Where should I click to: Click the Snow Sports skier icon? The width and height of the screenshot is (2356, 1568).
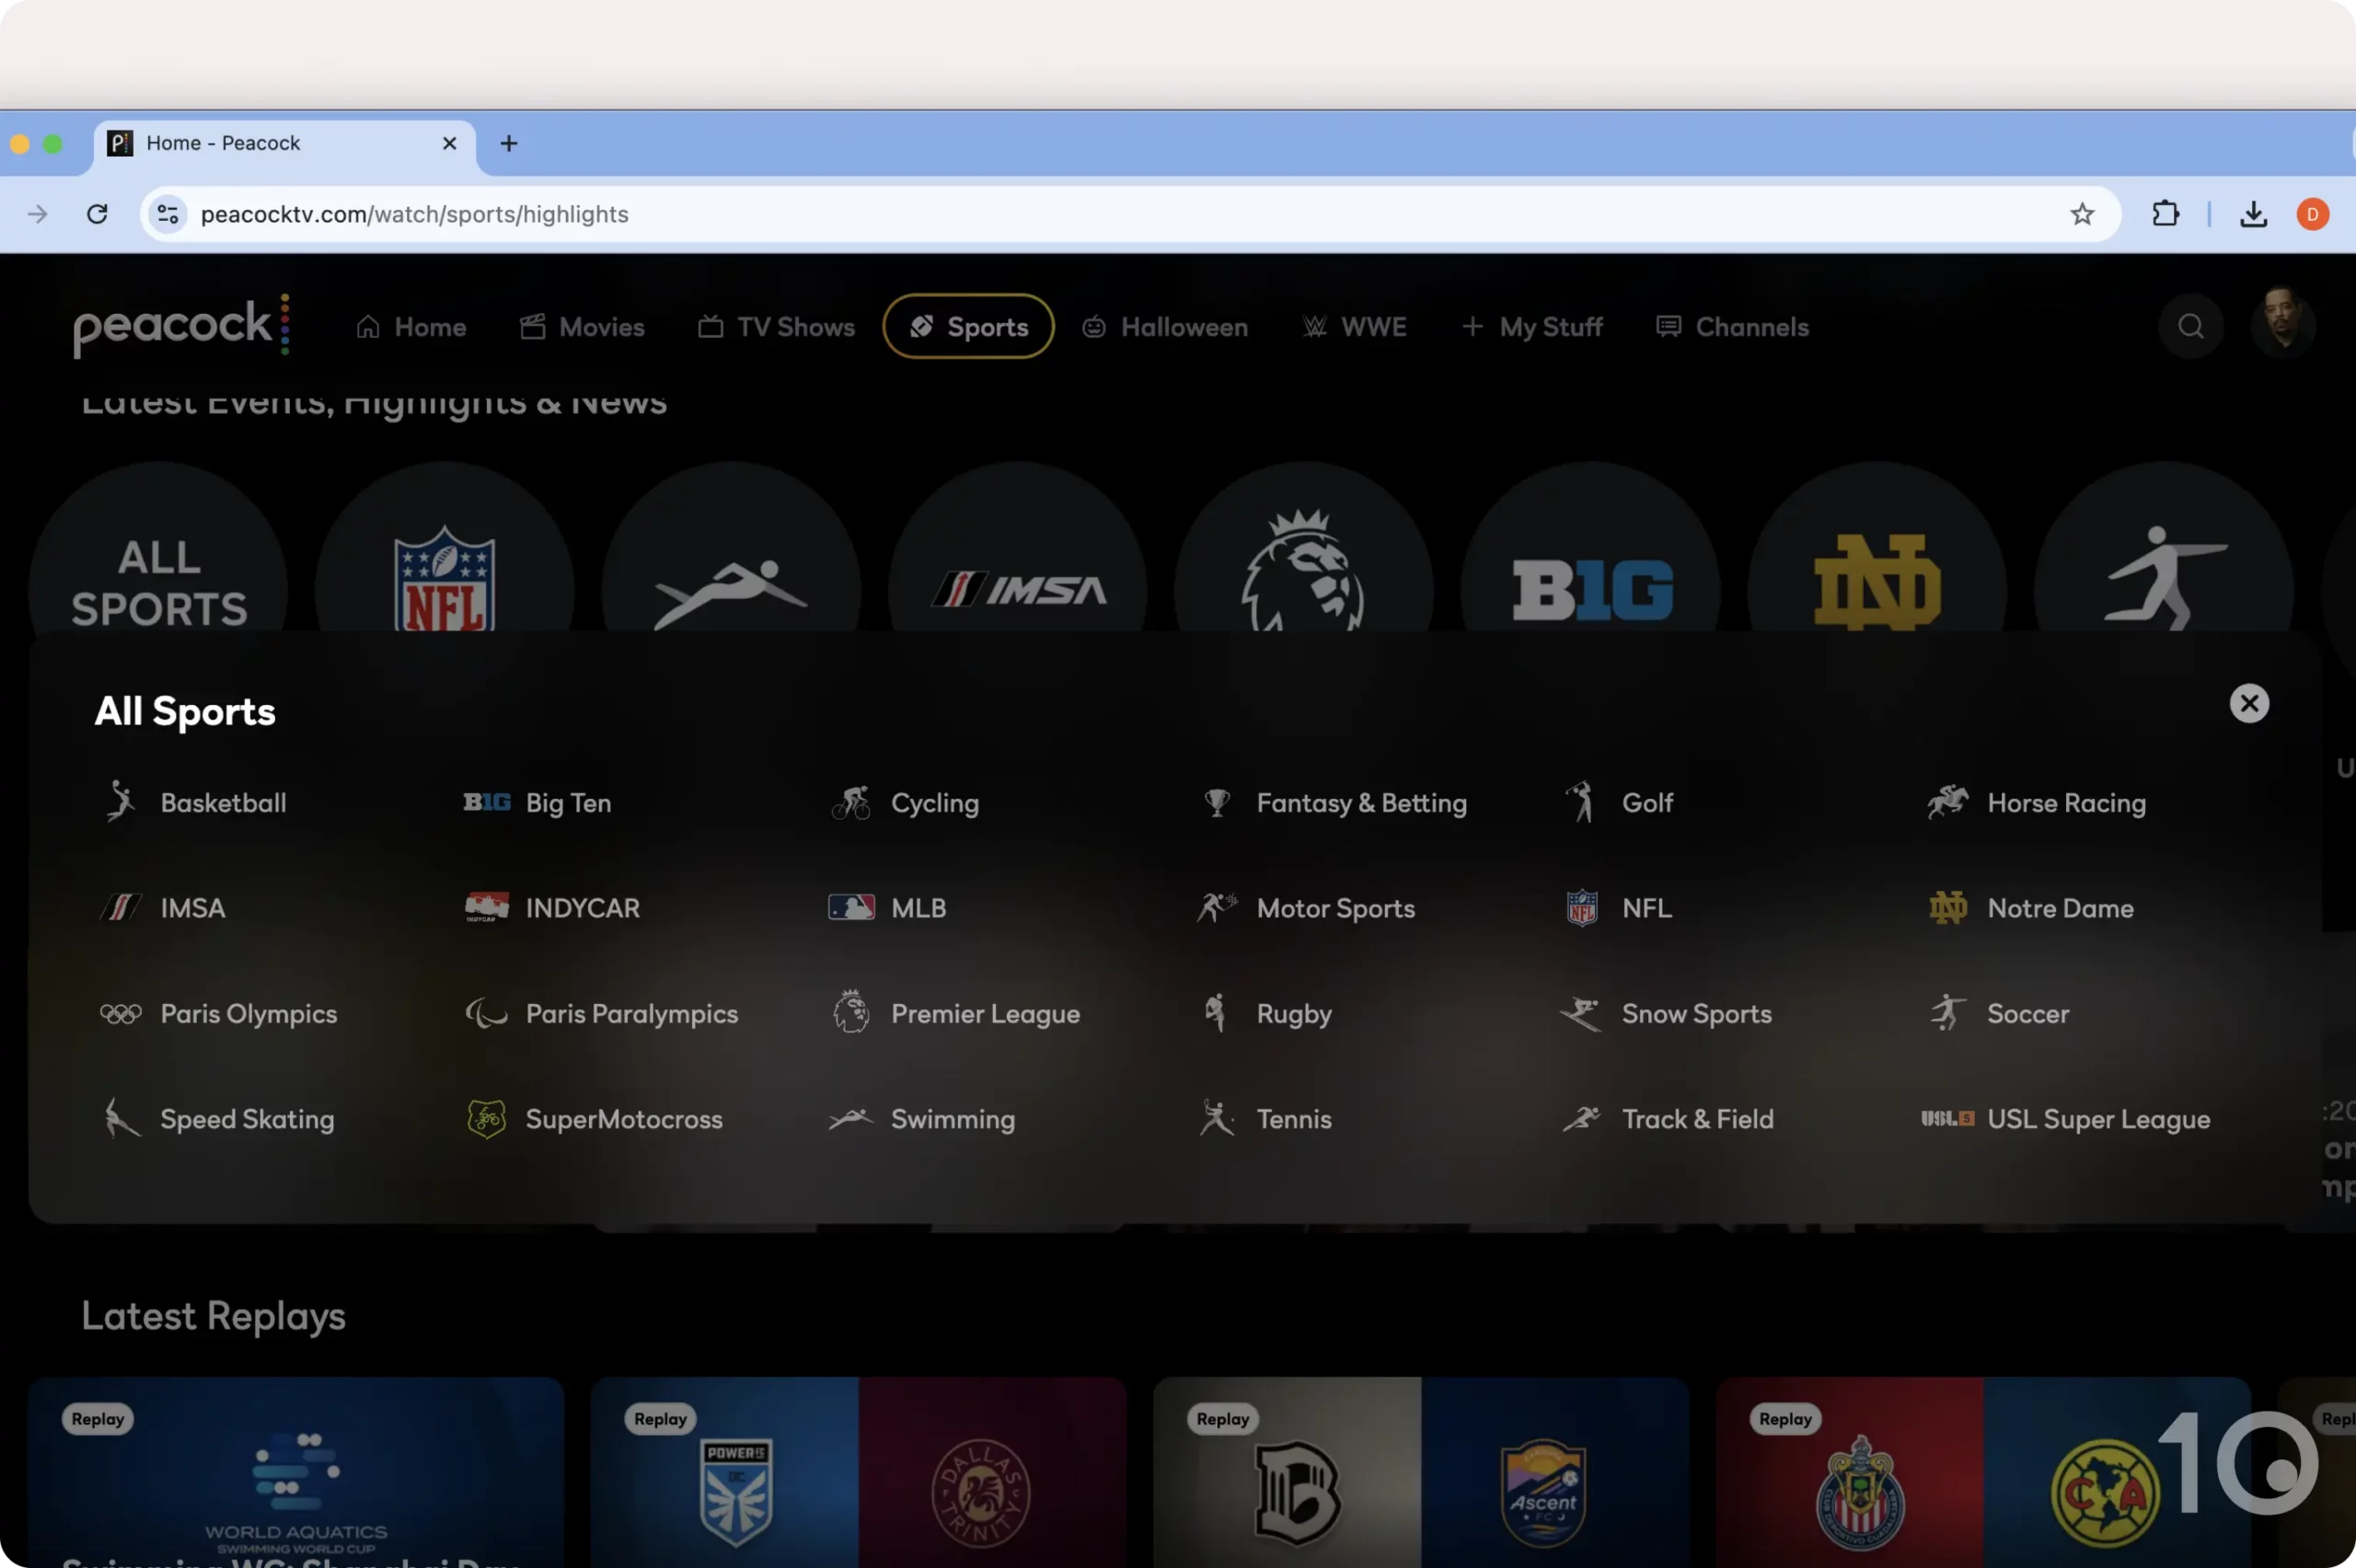1581,1014
